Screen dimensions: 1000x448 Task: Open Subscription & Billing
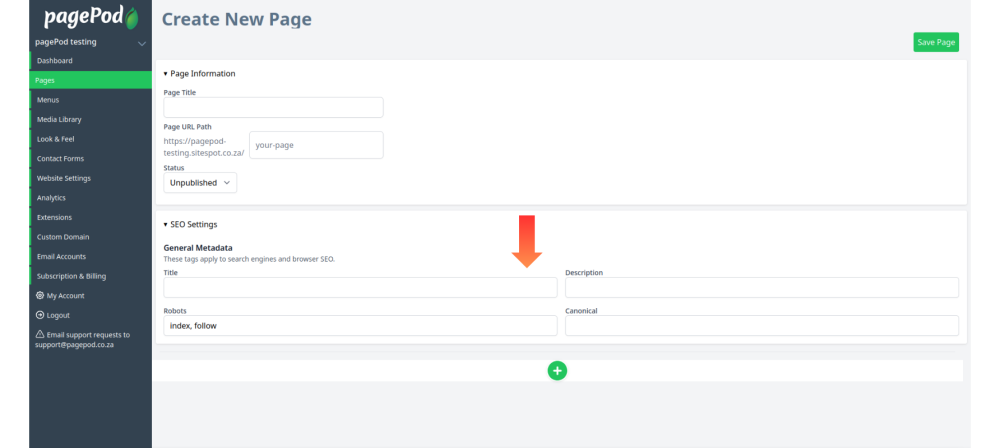91,276
